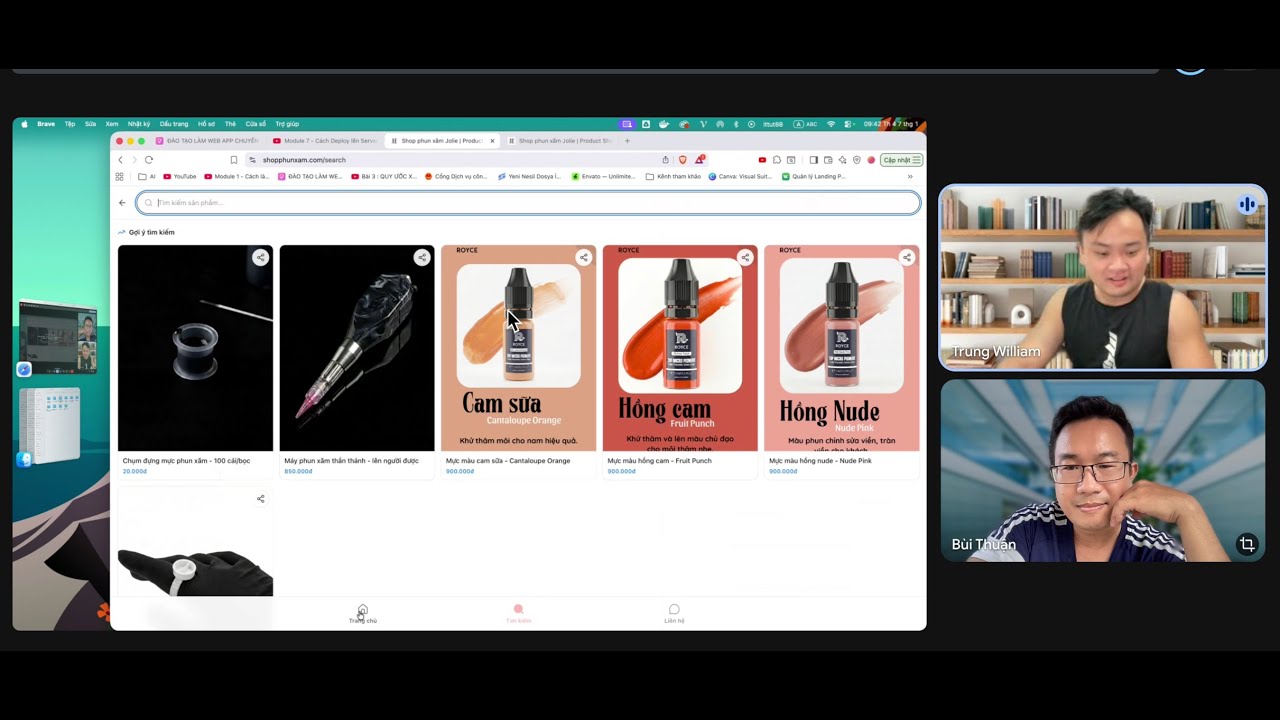Select Tìm kiếm in bottom navigation
This screenshot has height=720, width=1280.
click(x=518, y=614)
